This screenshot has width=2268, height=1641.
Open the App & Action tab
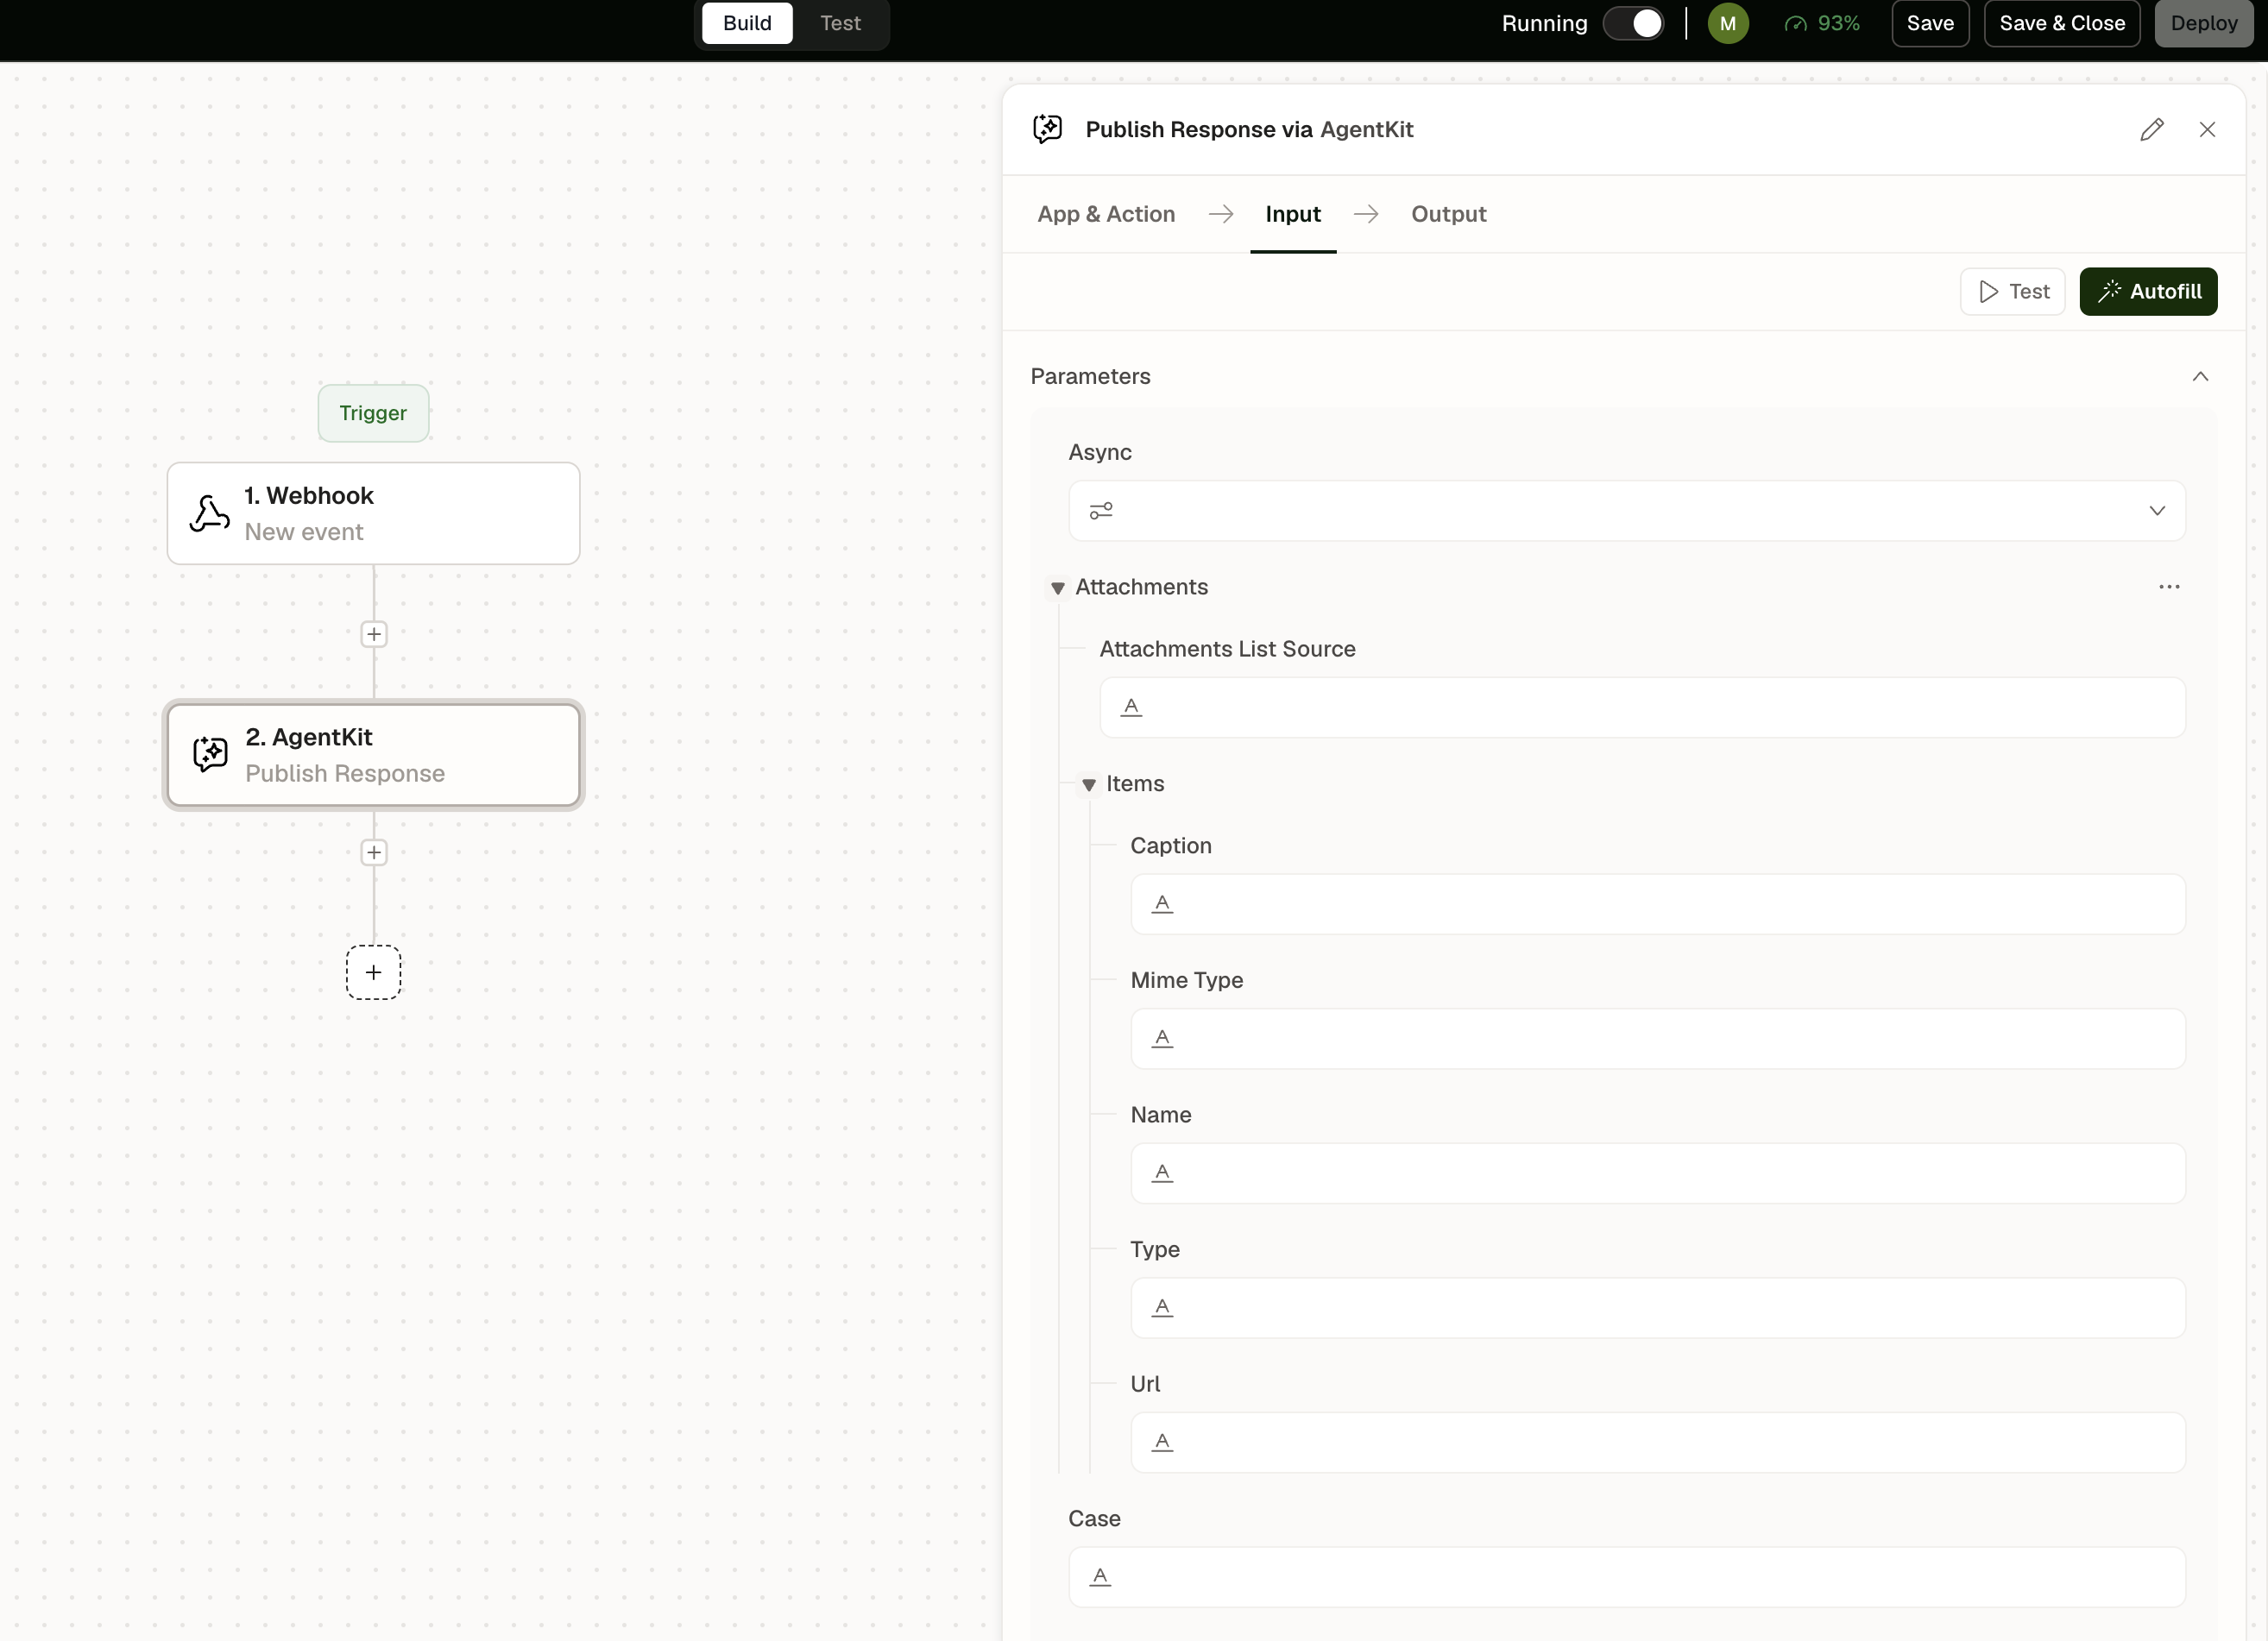point(1106,214)
